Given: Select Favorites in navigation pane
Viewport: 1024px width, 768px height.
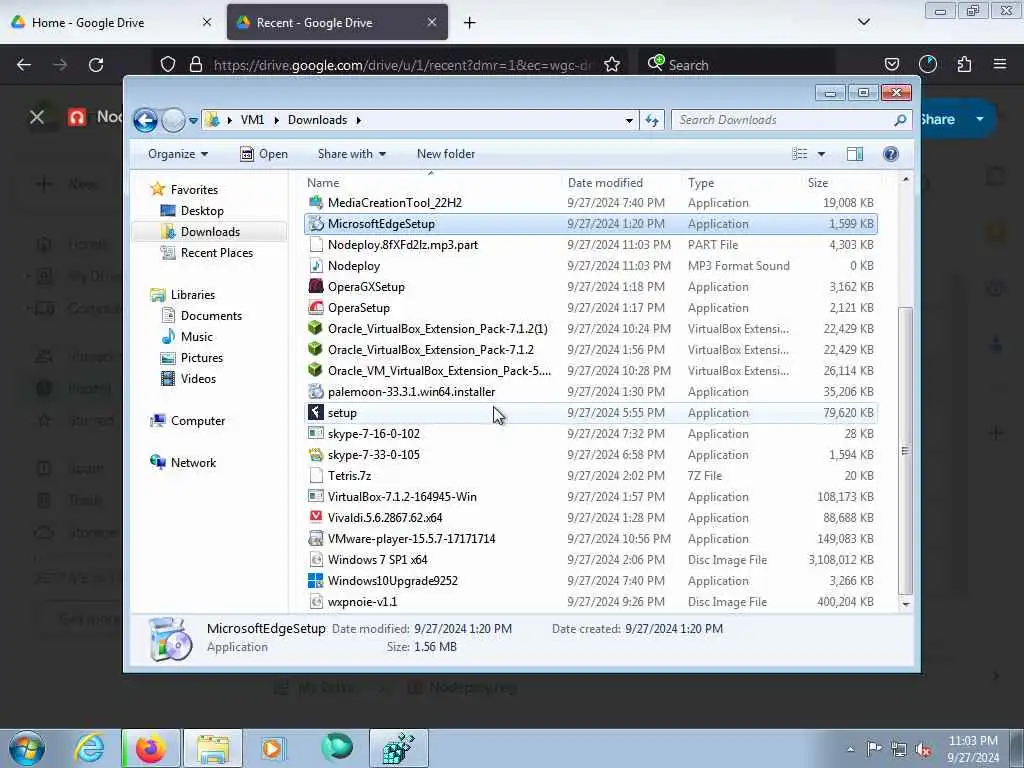Looking at the screenshot, I should click(194, 189).
